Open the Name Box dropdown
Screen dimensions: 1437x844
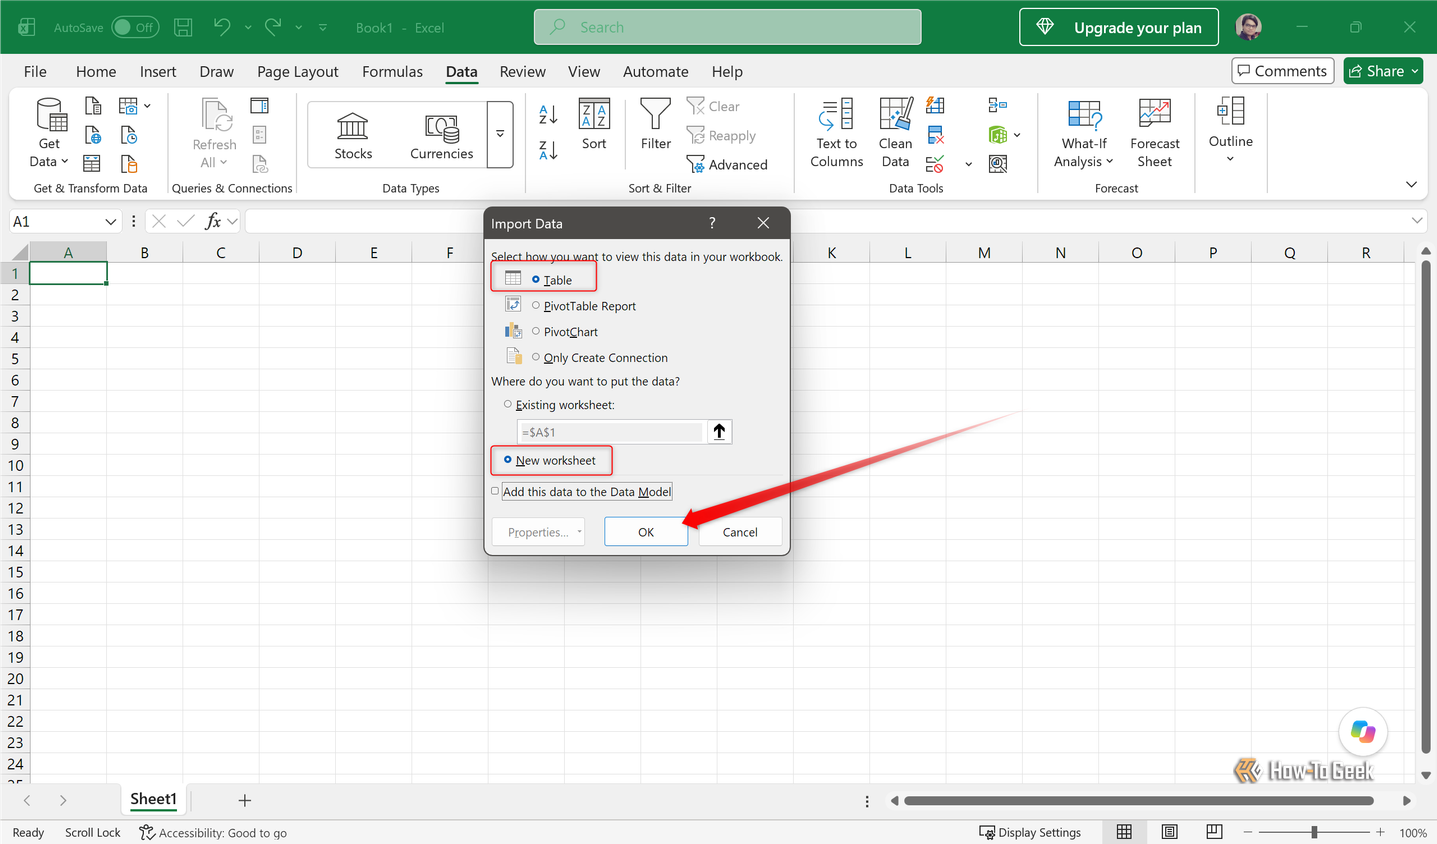click(x=110, y=221)
